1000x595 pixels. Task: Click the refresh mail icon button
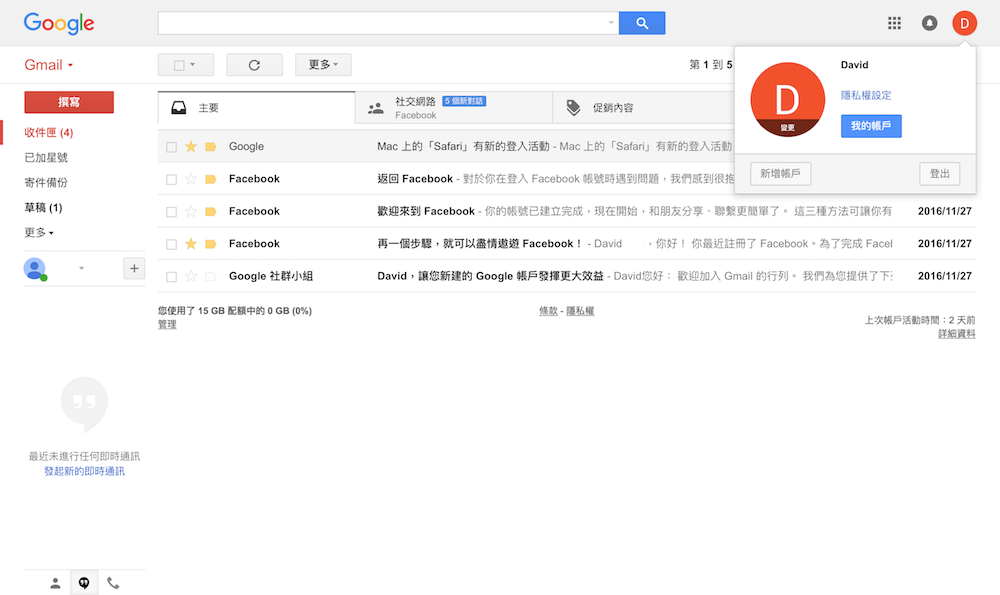tap(254, 65)
